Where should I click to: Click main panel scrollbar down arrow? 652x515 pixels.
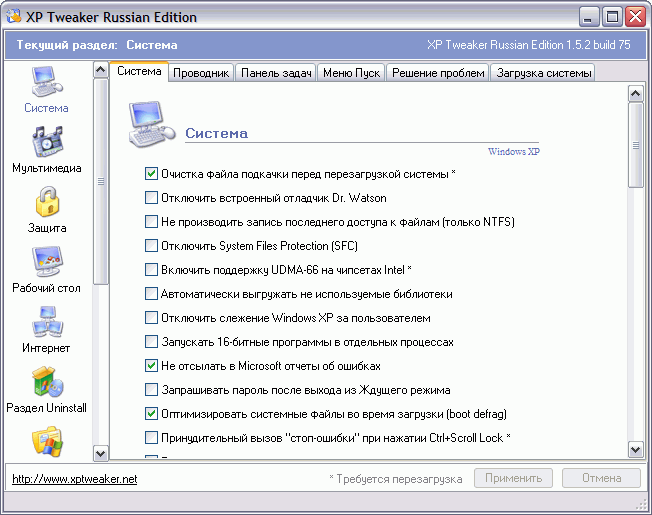[x=635, y=449]
